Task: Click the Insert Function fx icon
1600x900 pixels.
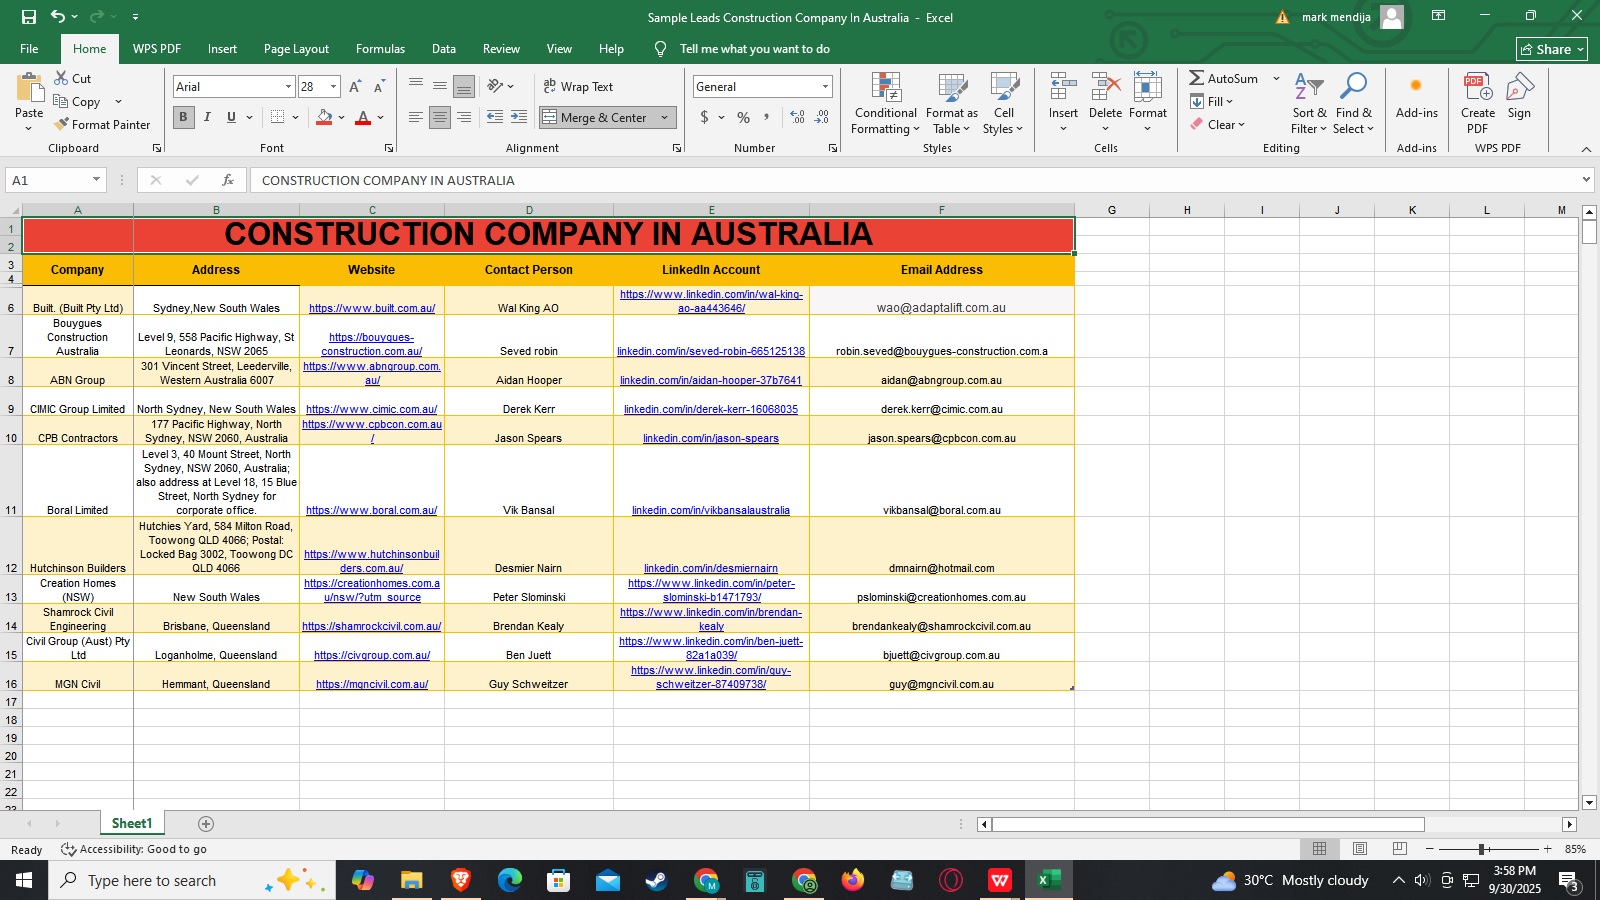Action: [228, 180]
